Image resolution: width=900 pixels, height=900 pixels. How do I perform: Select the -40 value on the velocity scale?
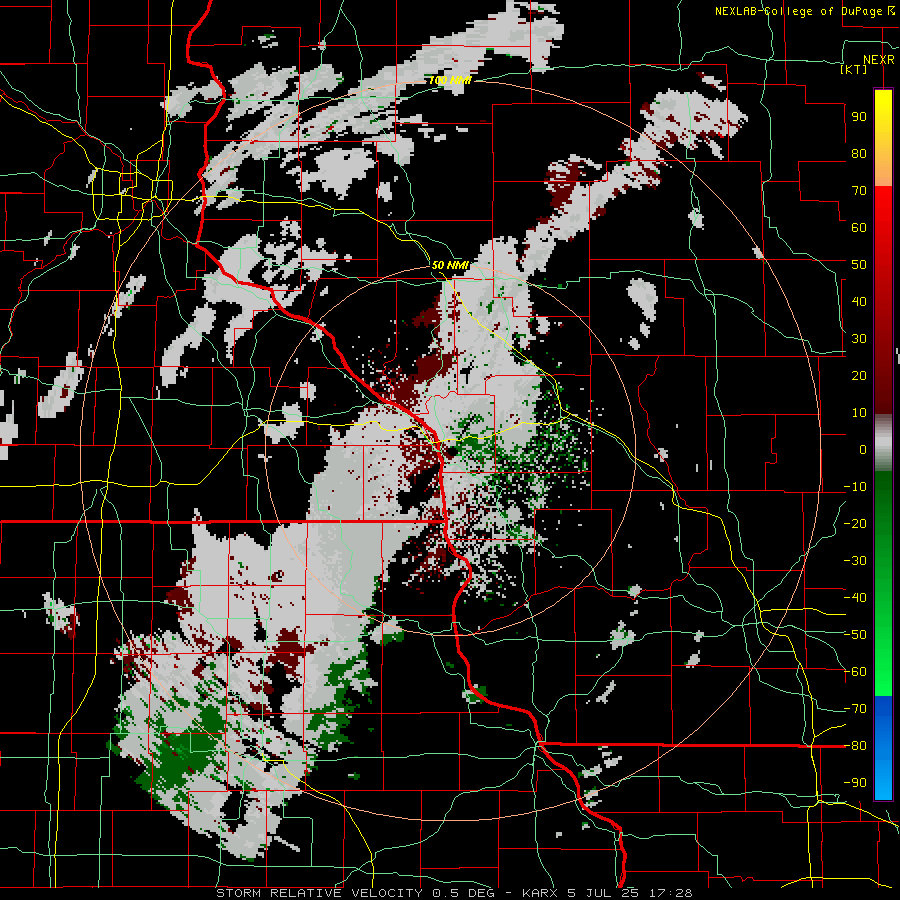(x=855, y=598)
